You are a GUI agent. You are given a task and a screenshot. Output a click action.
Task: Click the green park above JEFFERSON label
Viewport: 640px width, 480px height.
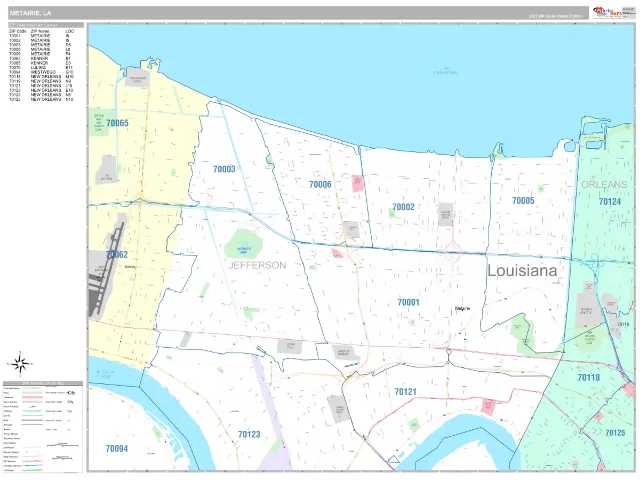point(243,244)
